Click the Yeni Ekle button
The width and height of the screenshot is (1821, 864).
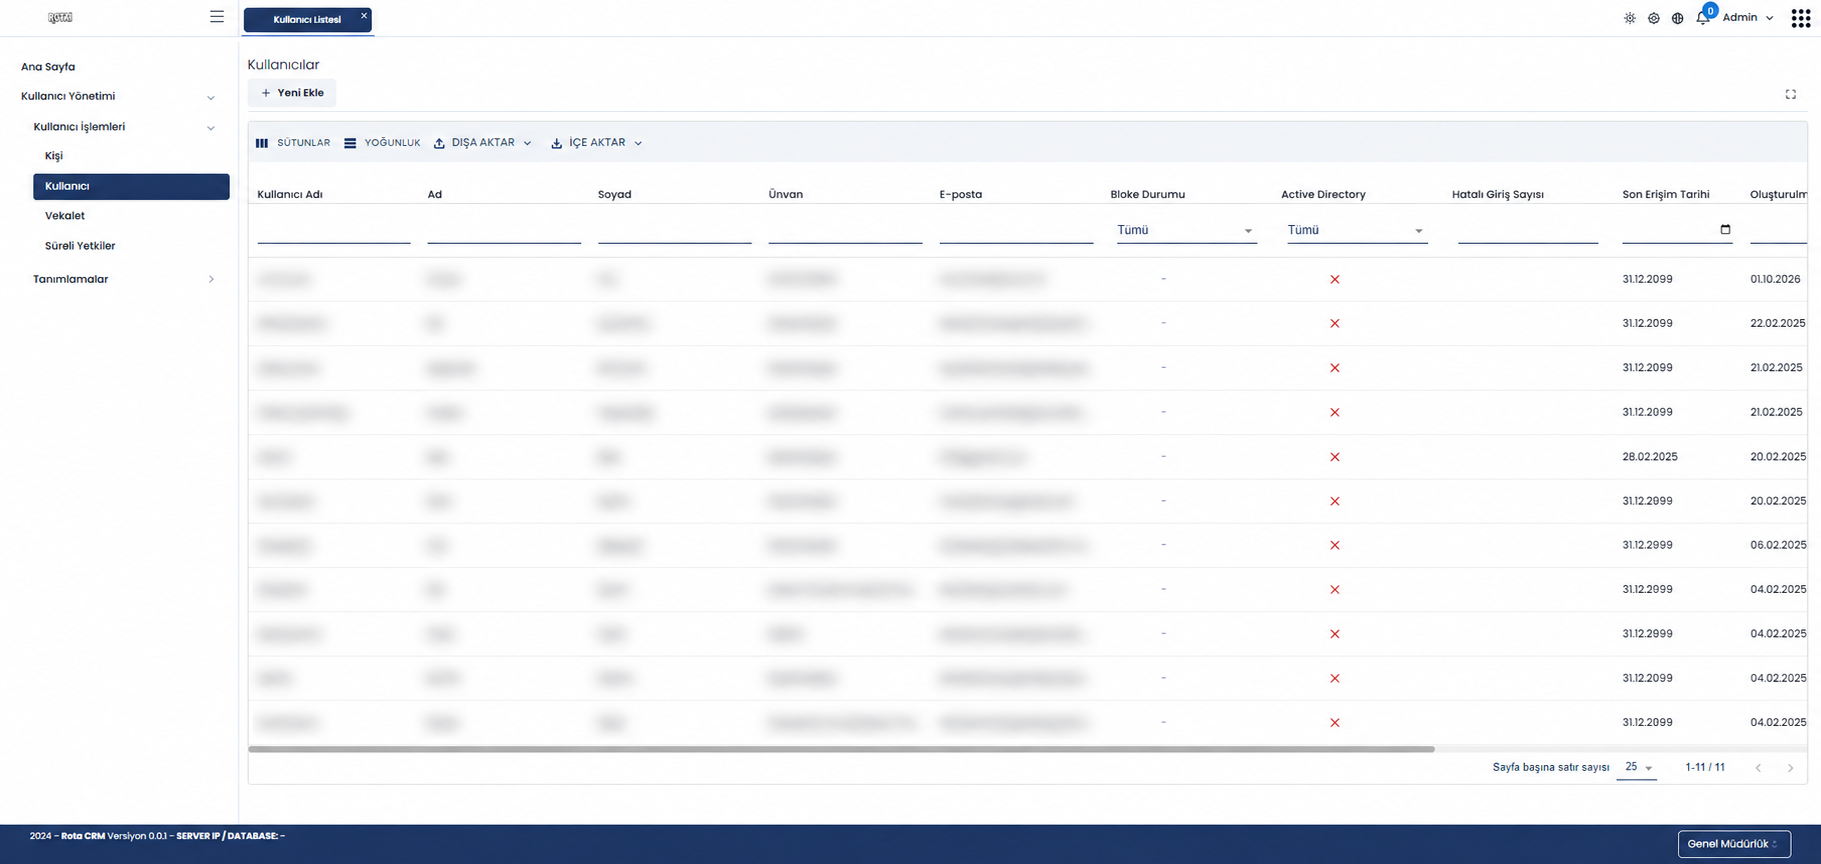tap(292, 93)
